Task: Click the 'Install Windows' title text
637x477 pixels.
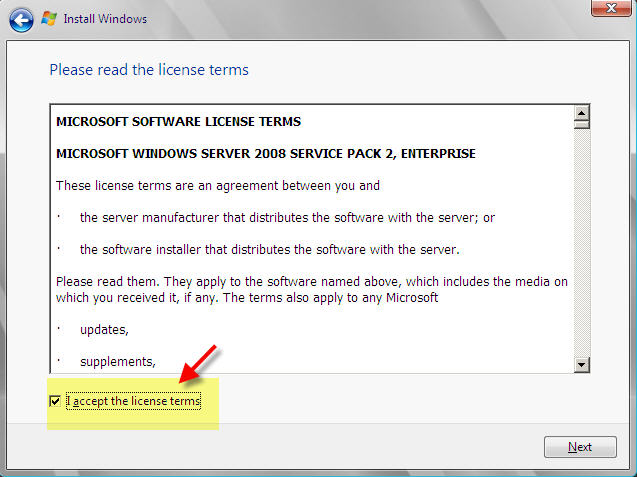Action: [x=105, y=19]
